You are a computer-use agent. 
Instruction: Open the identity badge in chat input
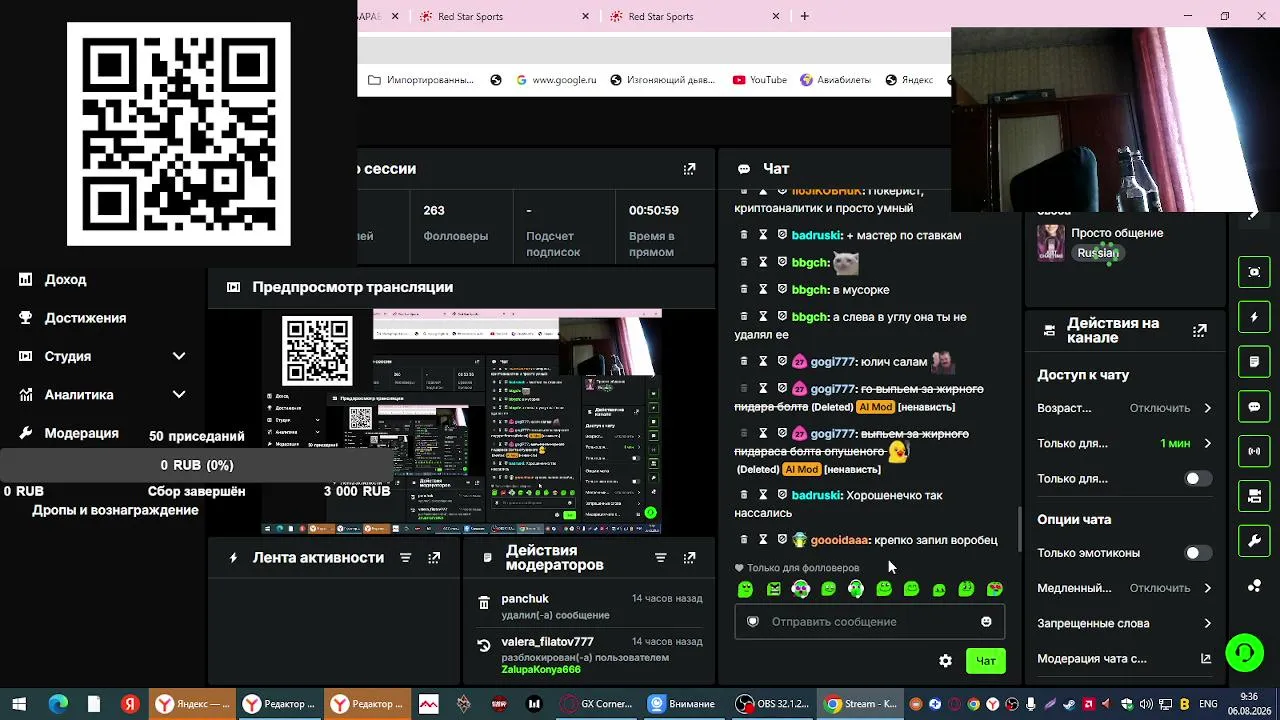[x=753, y=622]
